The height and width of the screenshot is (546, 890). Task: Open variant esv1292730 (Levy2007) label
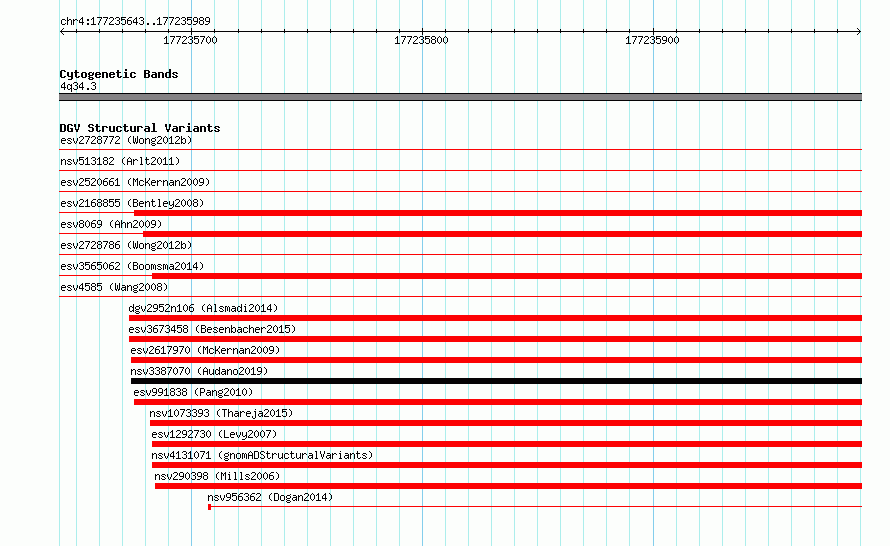pyautogui.click(x=214, y=434)
